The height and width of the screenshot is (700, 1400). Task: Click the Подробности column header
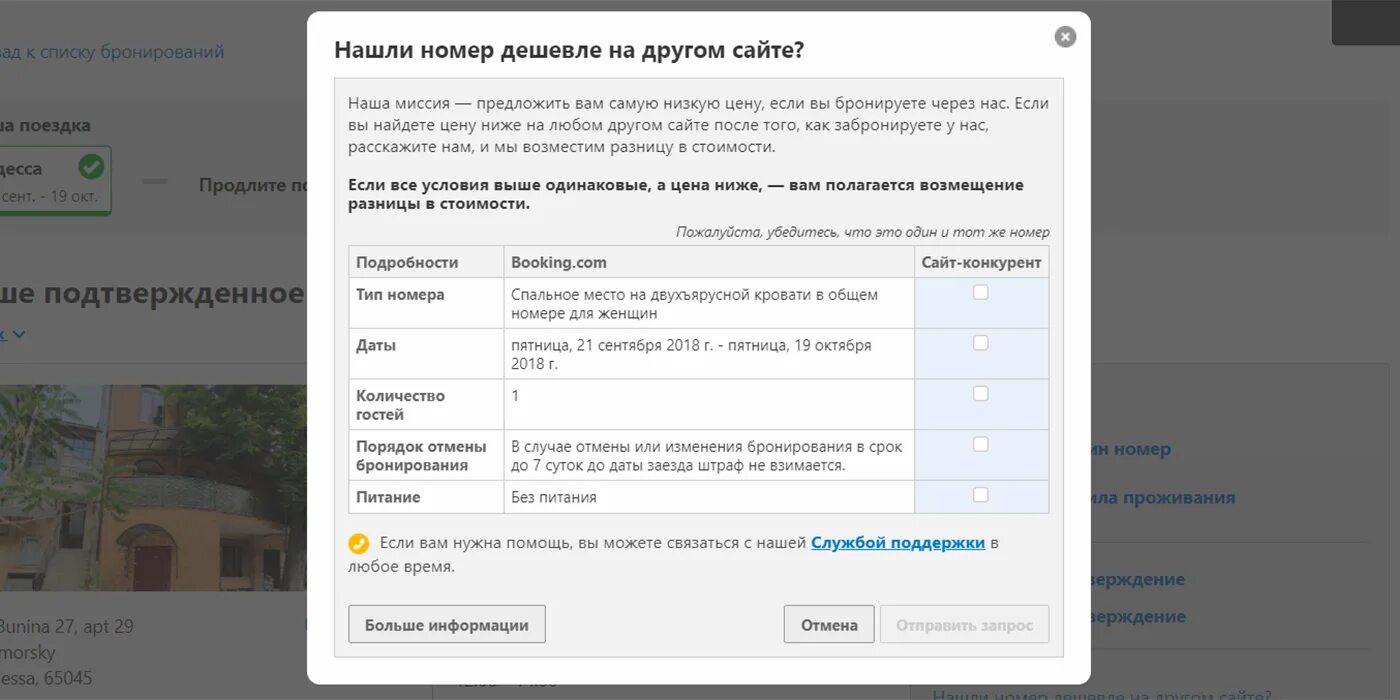(426, 262)
